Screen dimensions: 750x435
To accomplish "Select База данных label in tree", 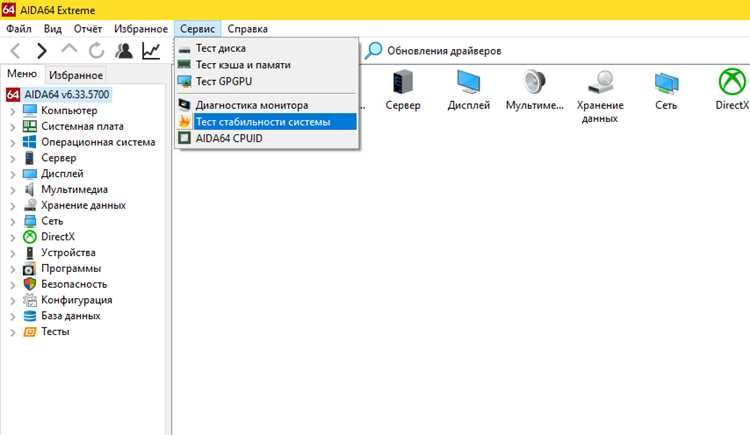I will 71,316.
